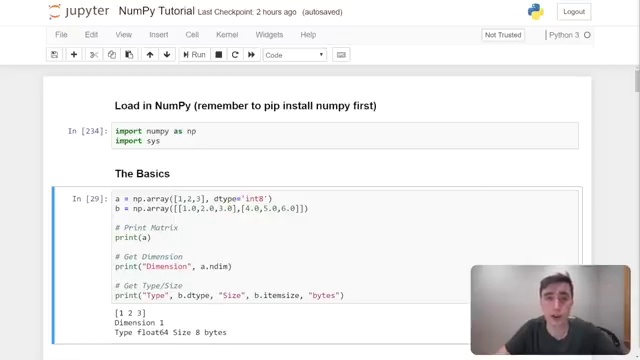640x360 pixels.
Task: Click the webcam video overlay
Action: [x=551, y=310]
